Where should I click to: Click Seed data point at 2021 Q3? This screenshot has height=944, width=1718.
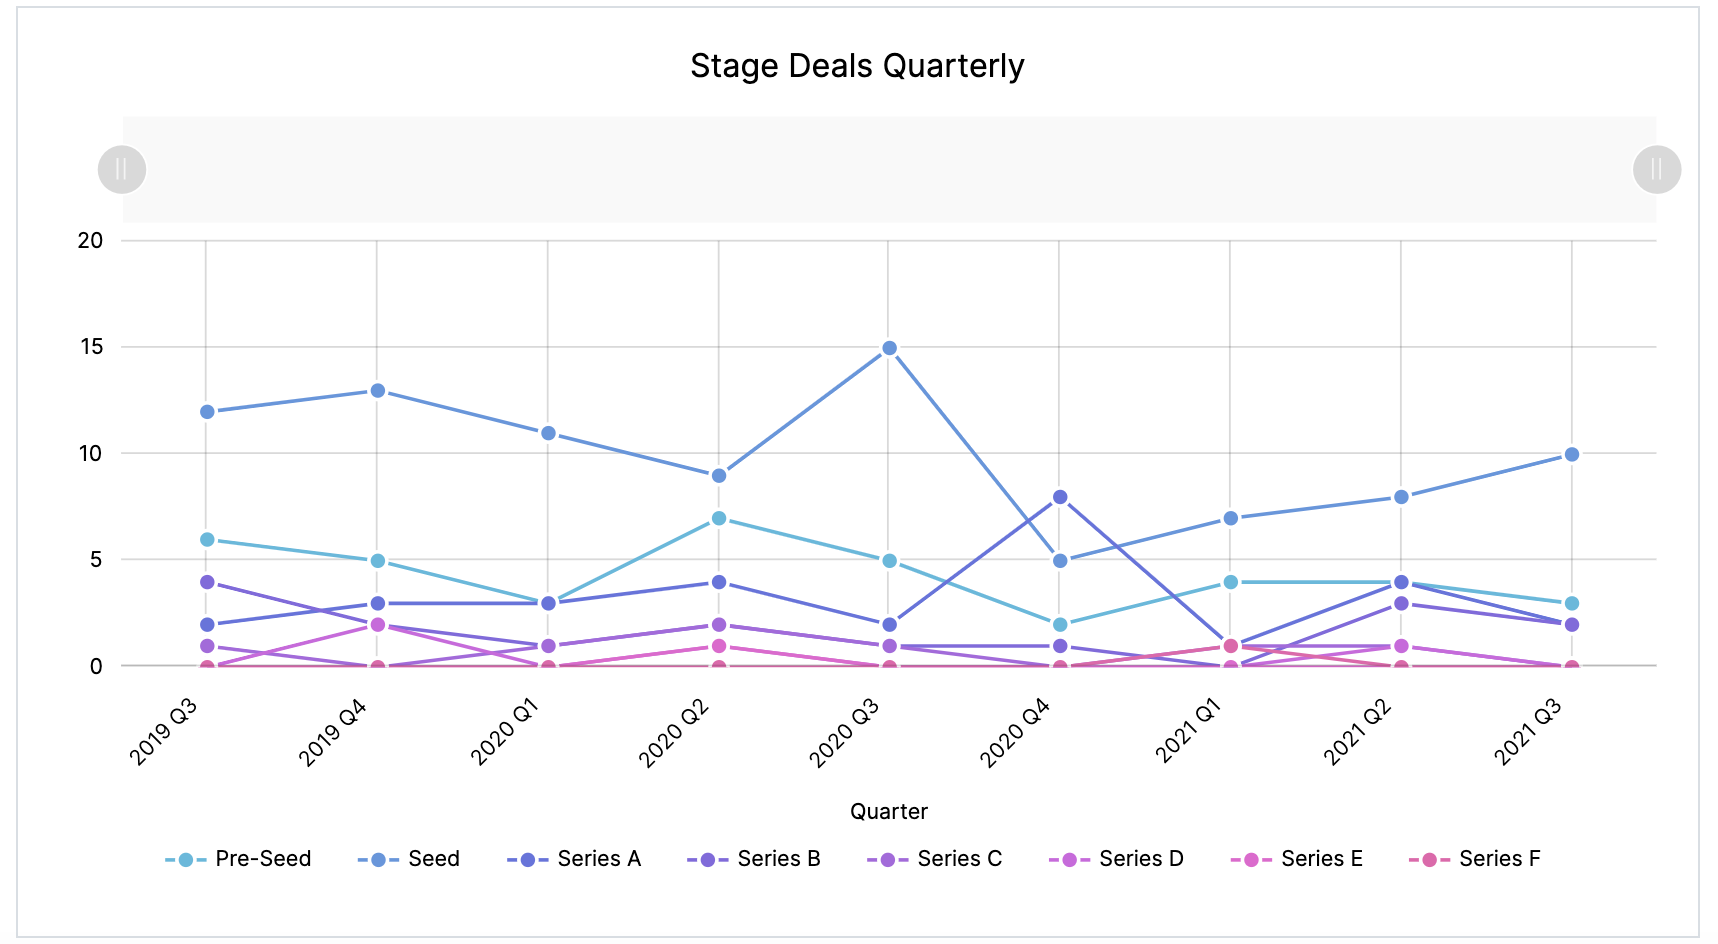click(x=1571, y=454)
